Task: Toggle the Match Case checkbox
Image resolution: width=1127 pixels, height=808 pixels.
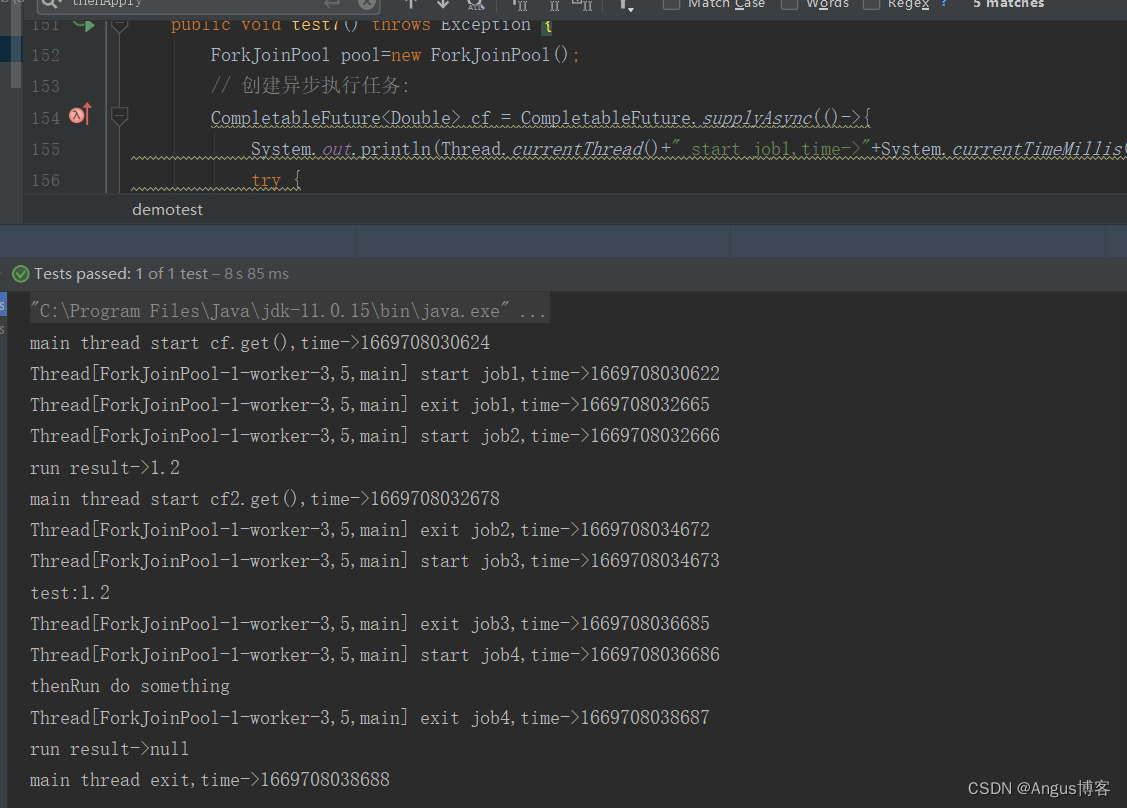Action: tap(671, 4)
